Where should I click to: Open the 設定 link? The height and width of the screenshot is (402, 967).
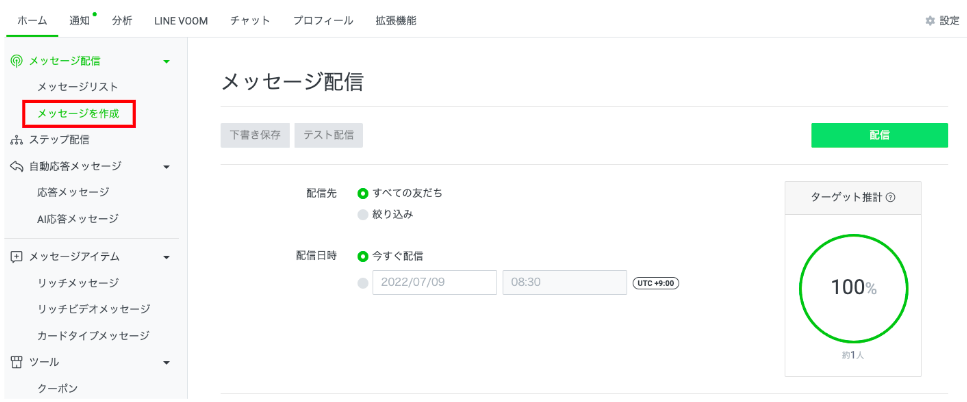pos(949,21)
